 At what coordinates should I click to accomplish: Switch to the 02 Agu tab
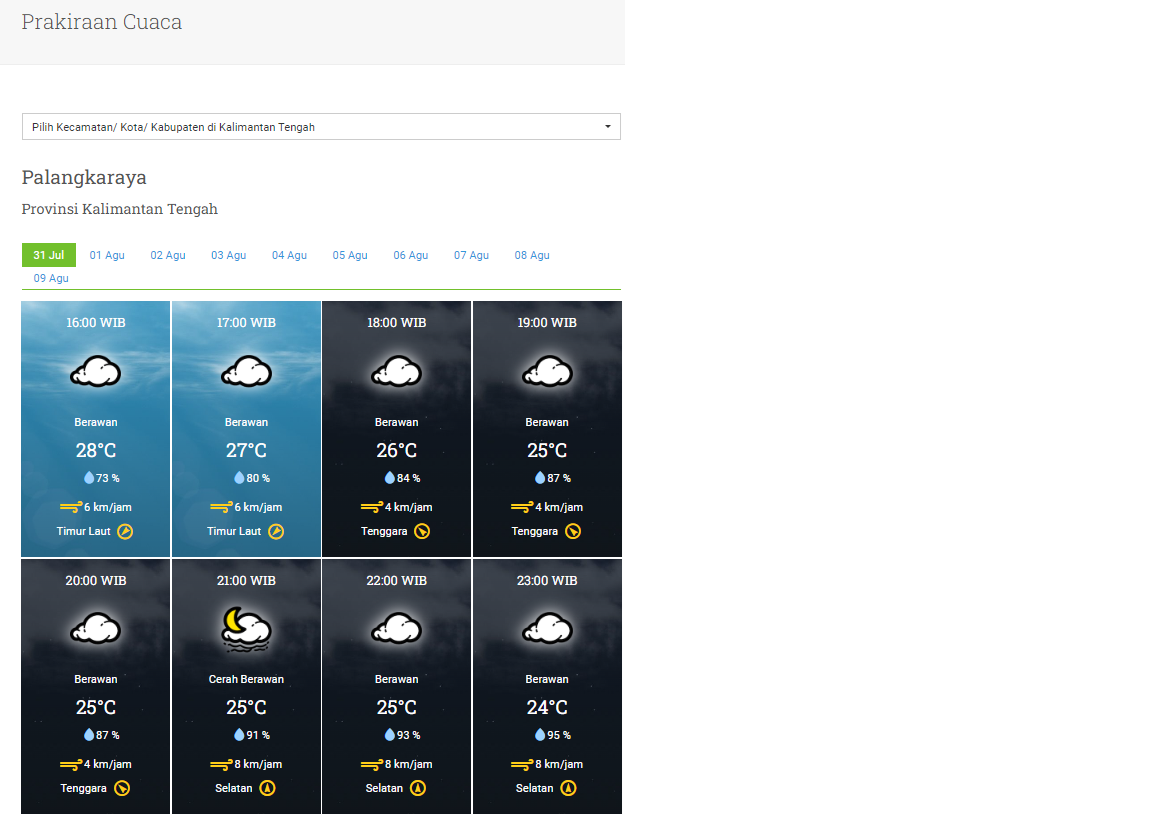[x=168, y=255]
